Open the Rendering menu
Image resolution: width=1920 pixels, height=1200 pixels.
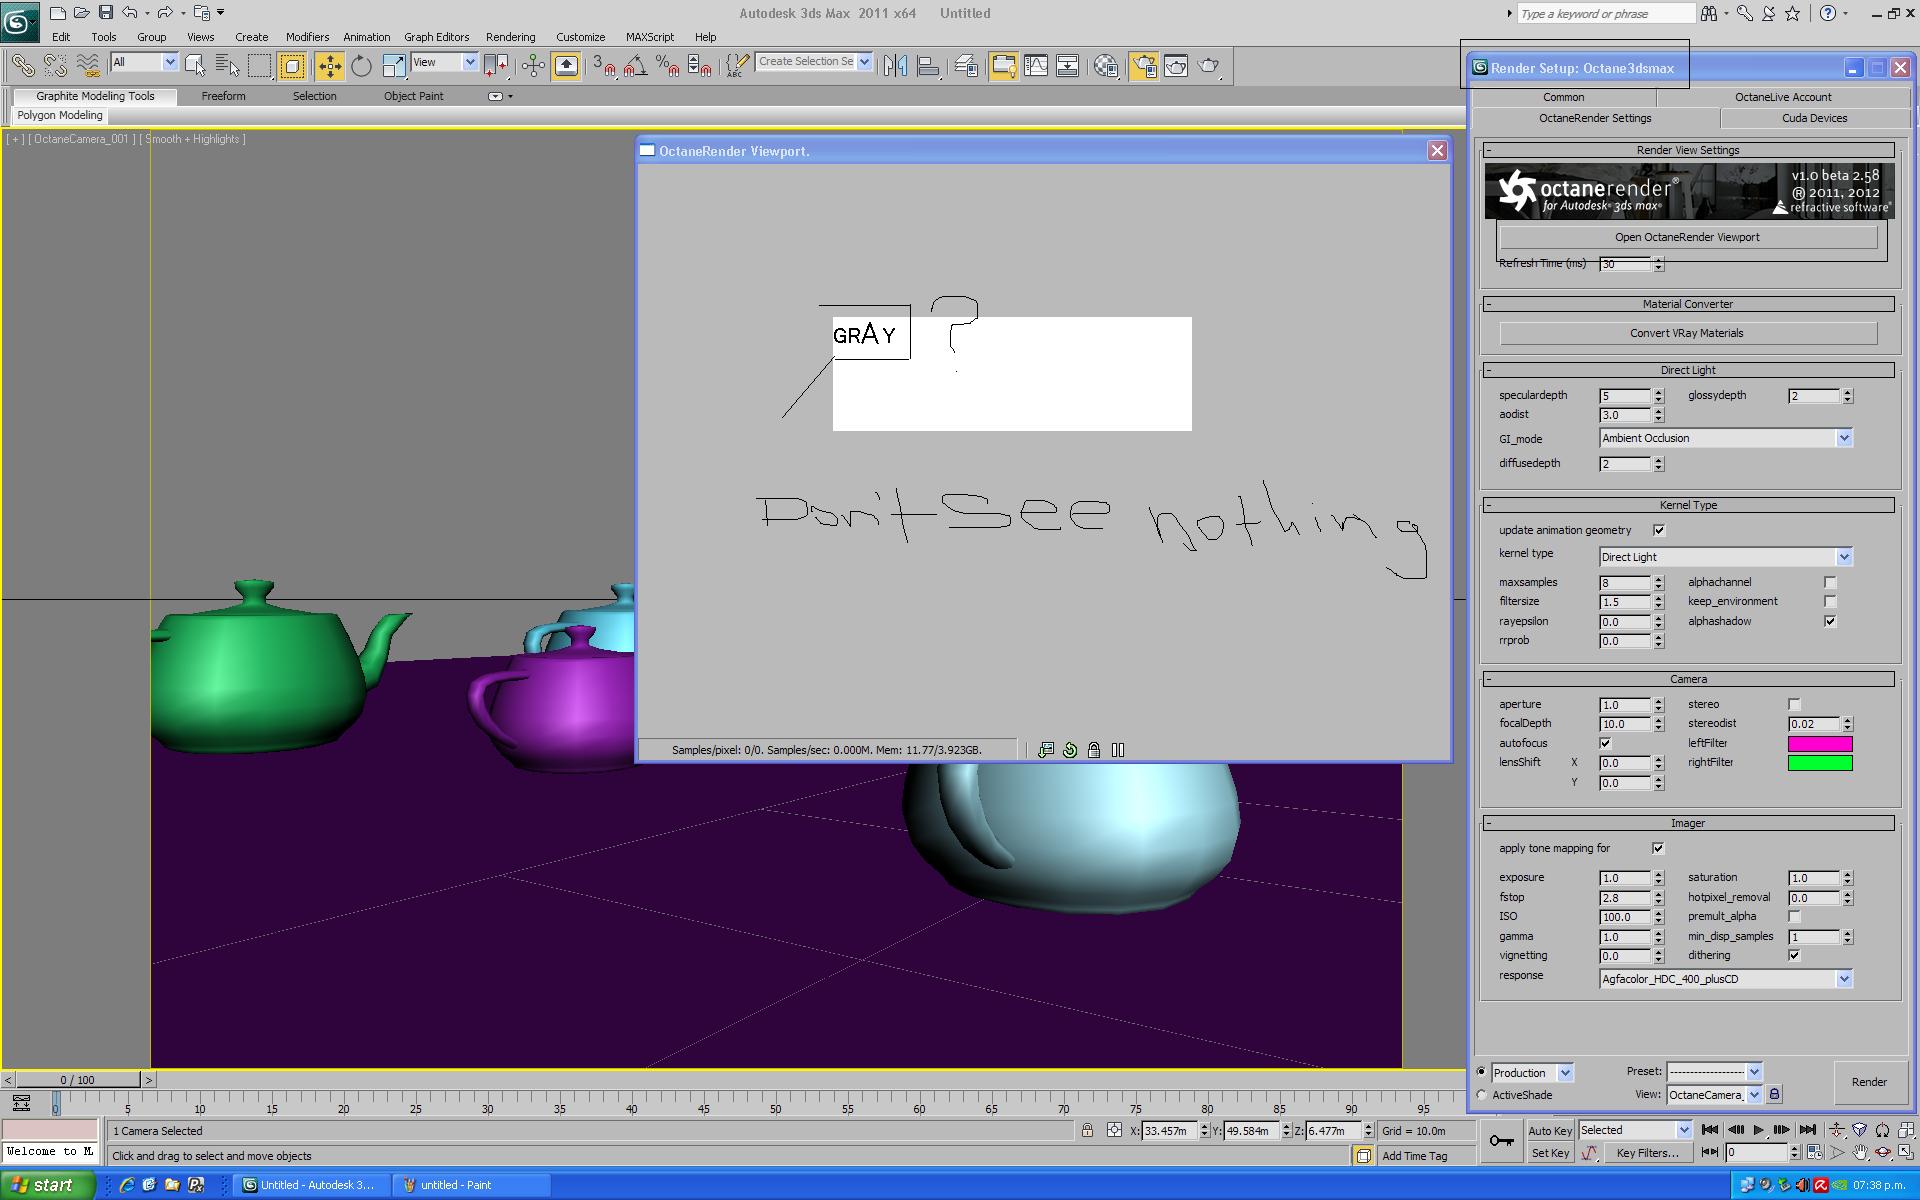point(510,37)
